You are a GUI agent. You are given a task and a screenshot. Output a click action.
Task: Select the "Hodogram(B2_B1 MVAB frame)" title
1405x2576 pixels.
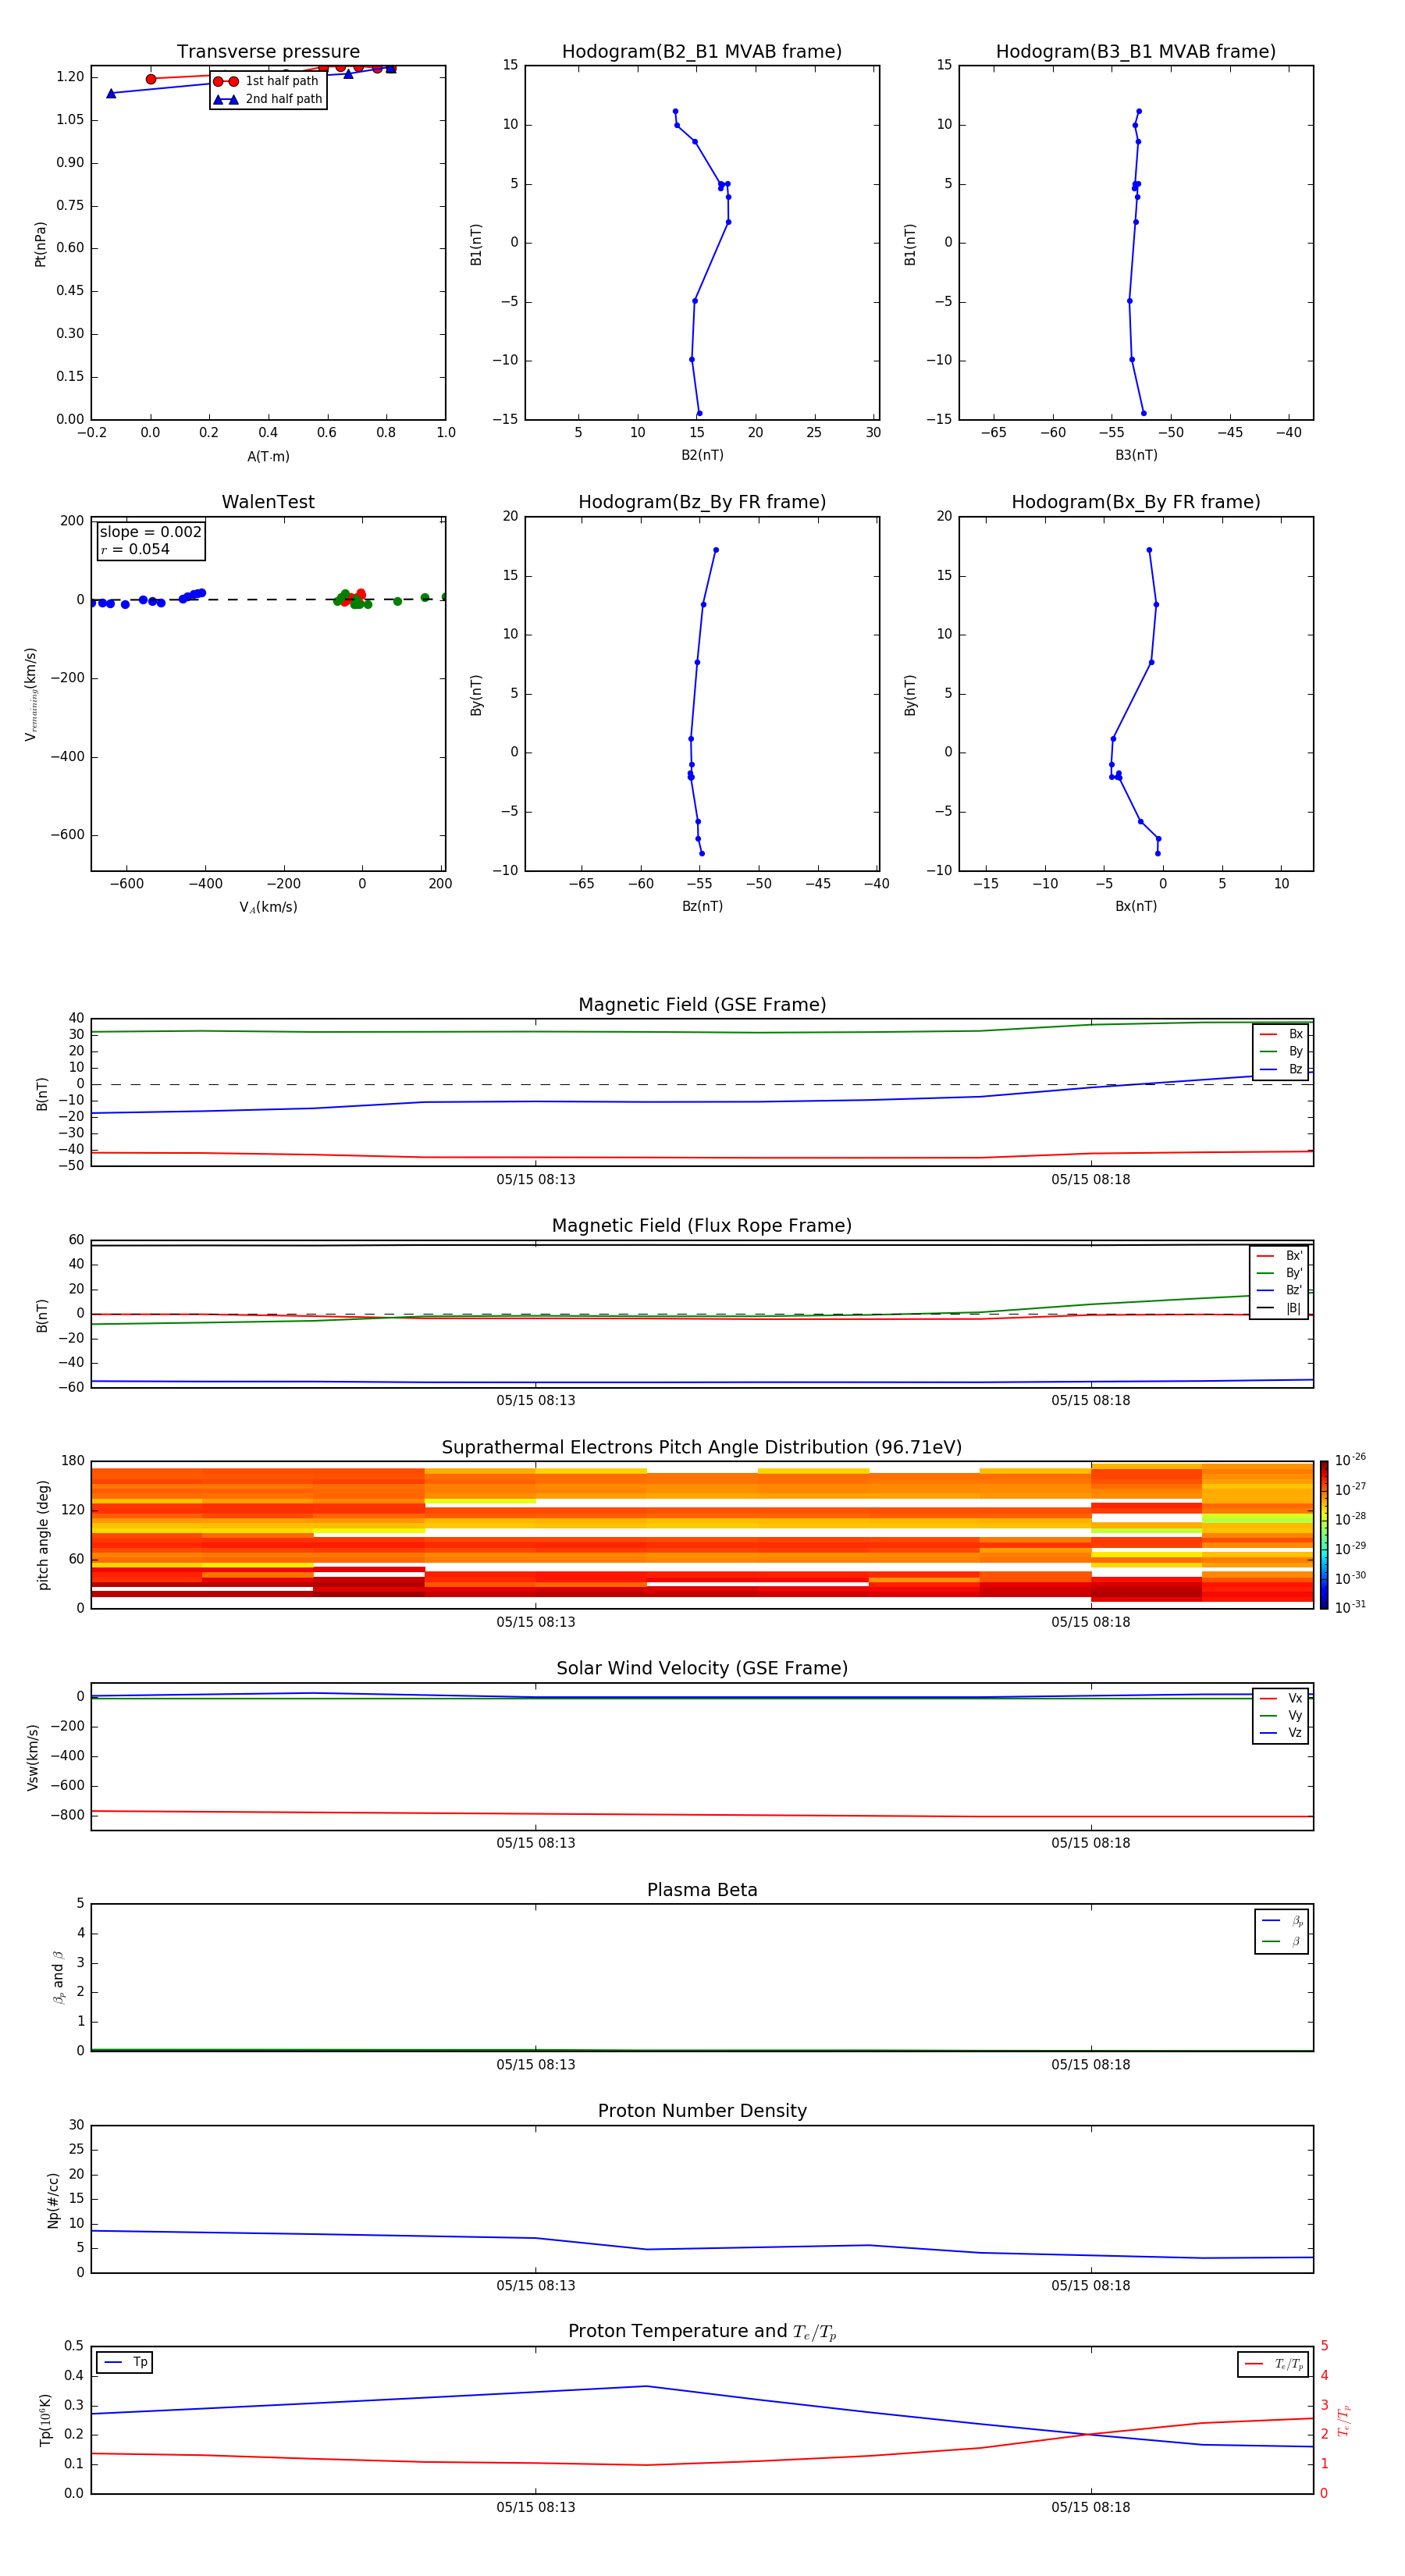coord(702,52)
